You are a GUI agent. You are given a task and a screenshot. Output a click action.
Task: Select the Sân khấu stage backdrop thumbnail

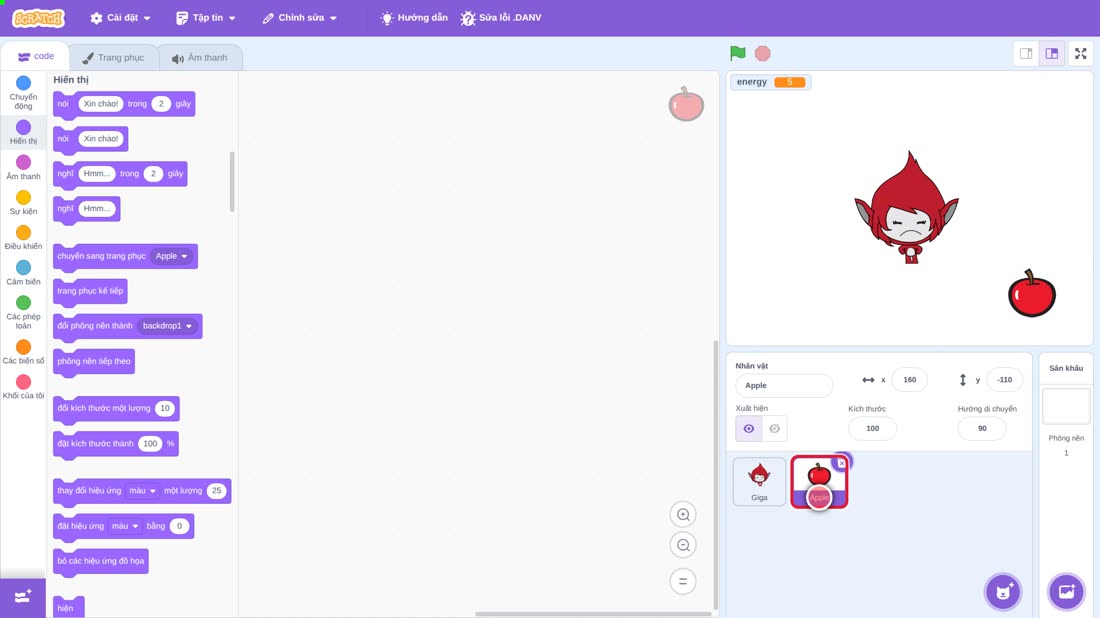pos(1066,406)
